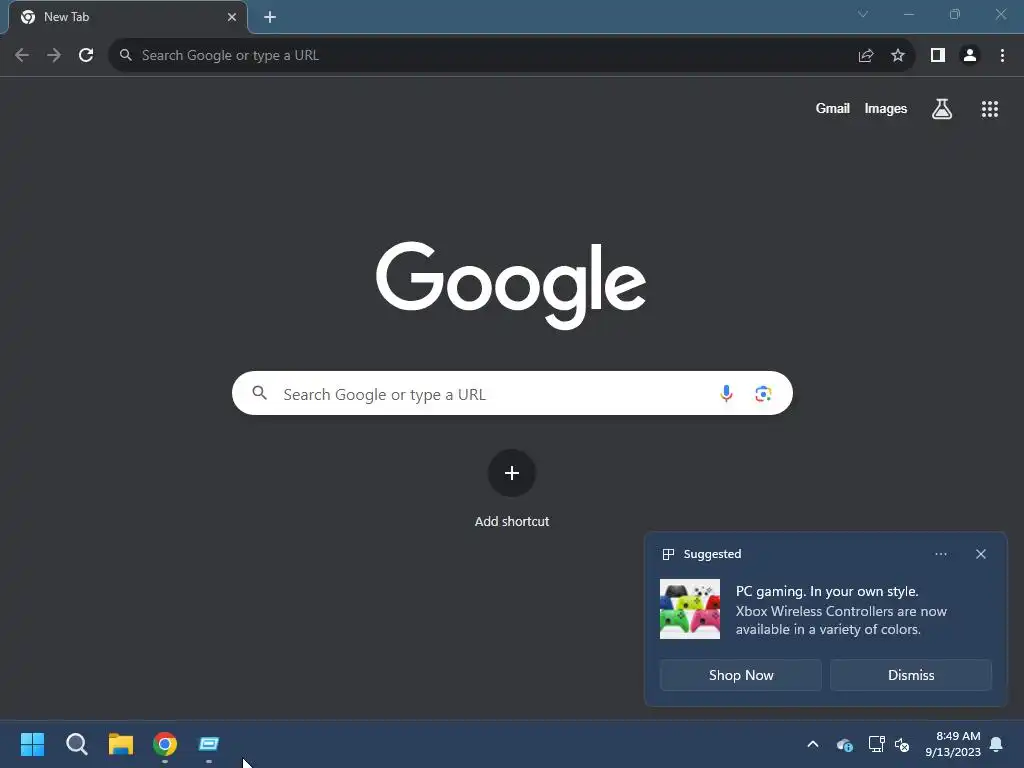Open the Chrome three-dot menu
The image size is (1024, 768).
click(x=1002, y=56)
